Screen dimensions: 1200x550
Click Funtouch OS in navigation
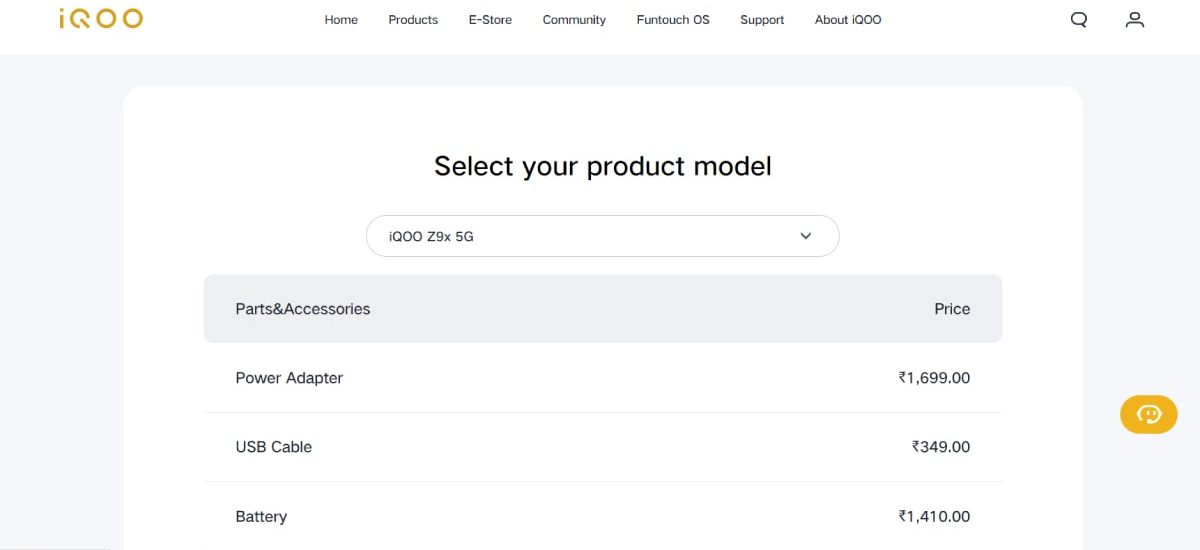673,20
